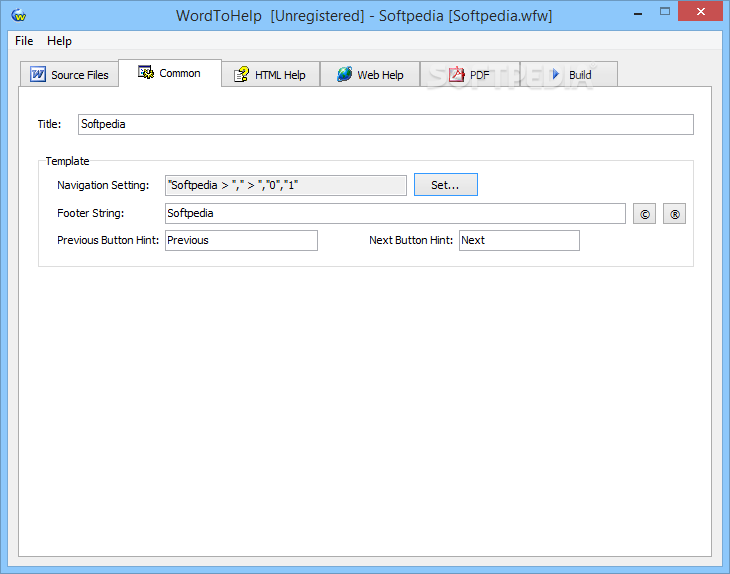Click the Acrobat icon on PDF tab
This screenshot has height=574, width=730.
click(x=457, y=74)
